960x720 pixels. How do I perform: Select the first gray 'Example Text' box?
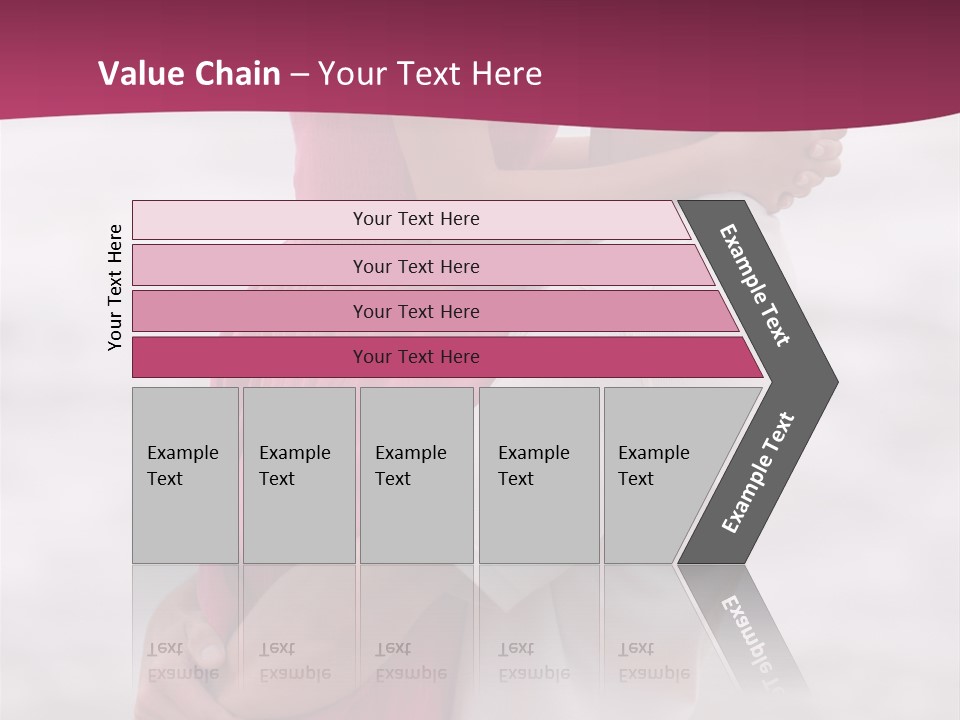pyautogui.click(x=185, y=475)
